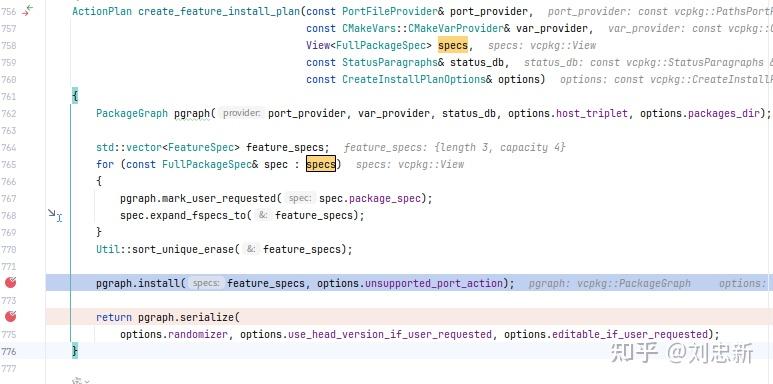Click options.randomizer on line 775
773x384 pixels.
(x=174, y=334)
